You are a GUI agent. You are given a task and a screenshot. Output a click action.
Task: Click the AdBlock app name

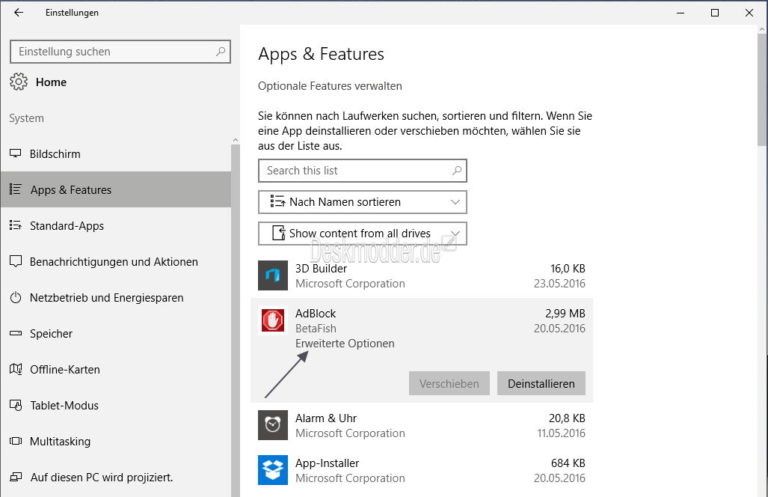pos(316,313)
